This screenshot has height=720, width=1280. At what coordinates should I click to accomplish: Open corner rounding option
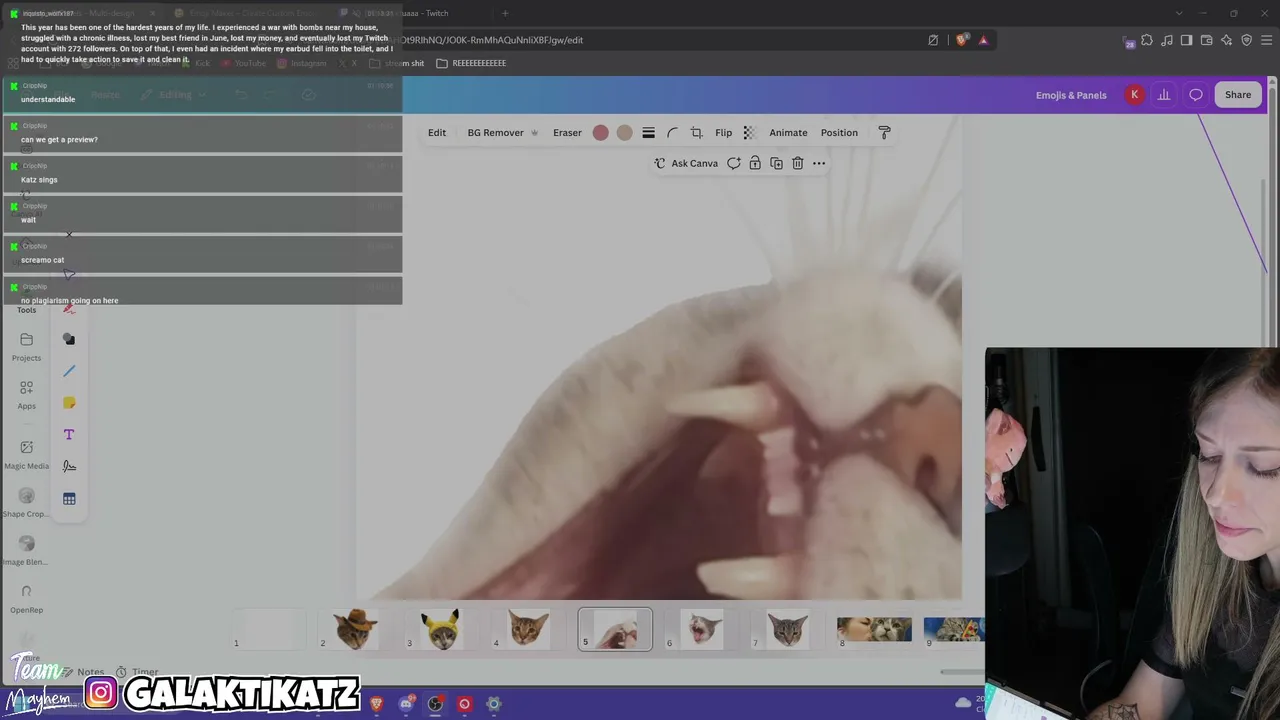pyautogui.click(x=672, y=133)
